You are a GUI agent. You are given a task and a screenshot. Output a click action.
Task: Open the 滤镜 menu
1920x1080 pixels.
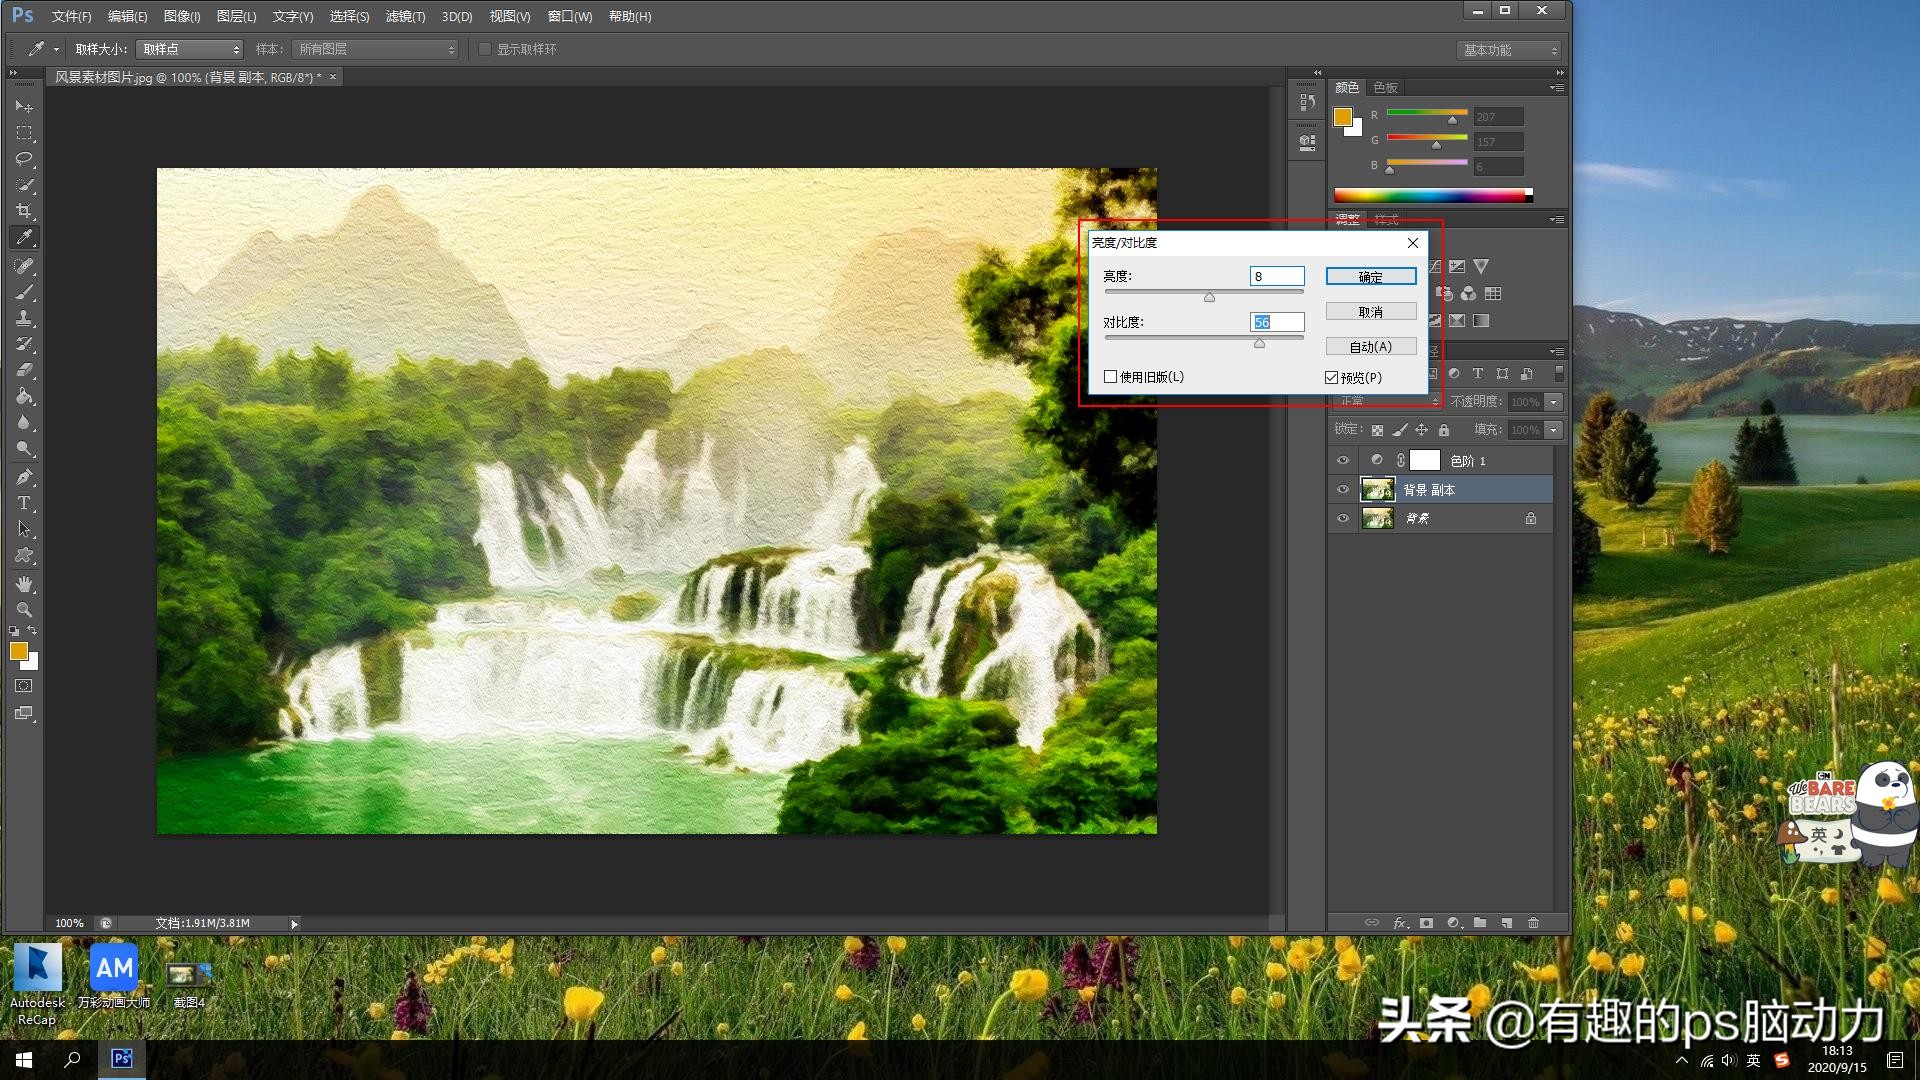pyautogui.click(x=405, y=16)
